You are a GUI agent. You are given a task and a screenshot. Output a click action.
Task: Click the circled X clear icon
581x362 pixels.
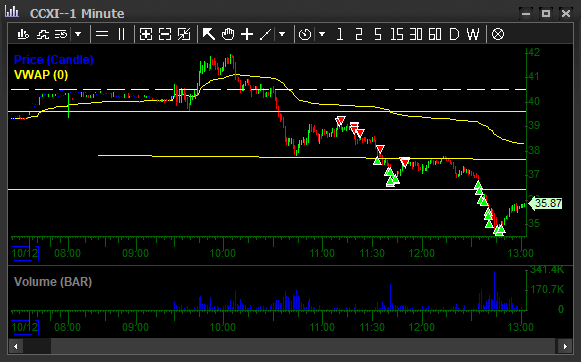pyautogui.click(x=498, y=34)
